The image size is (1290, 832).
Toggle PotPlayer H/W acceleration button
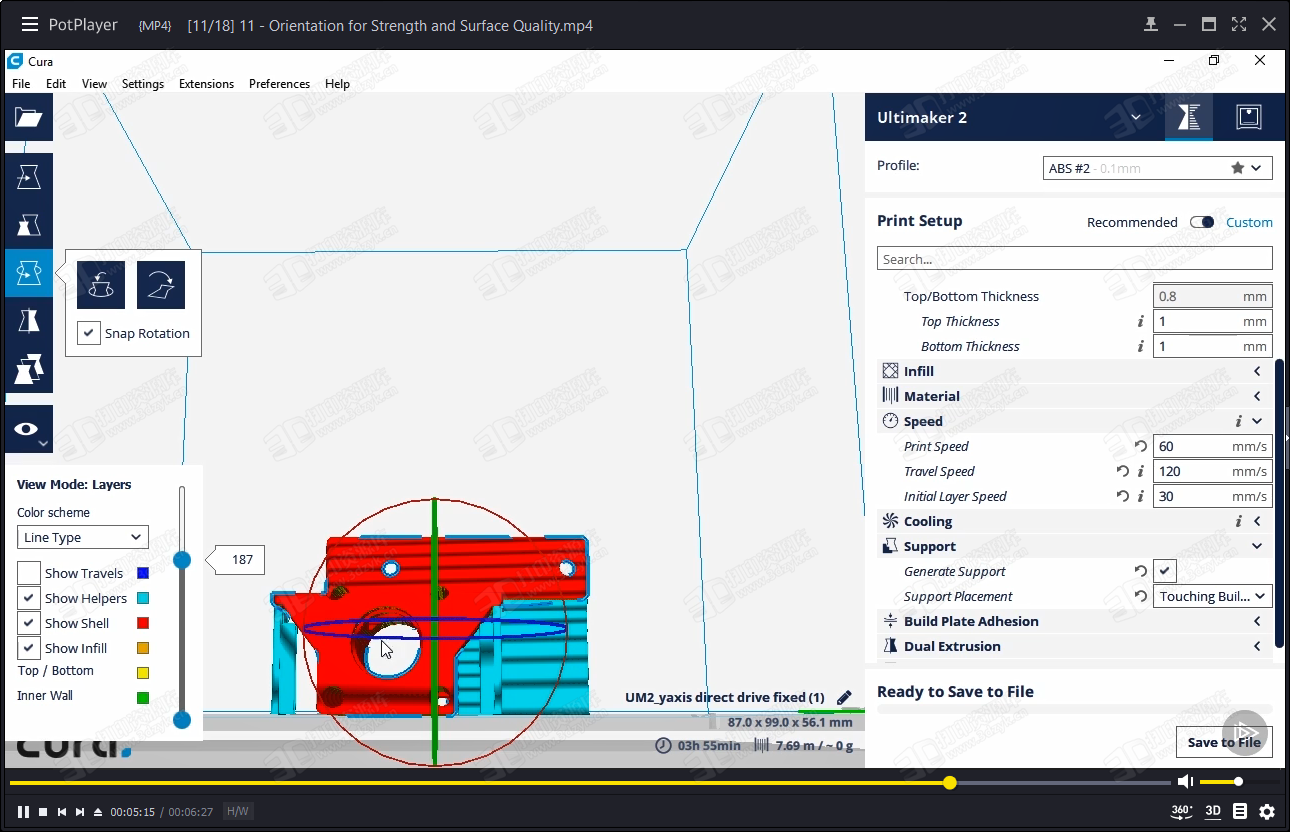pos(238,812)
